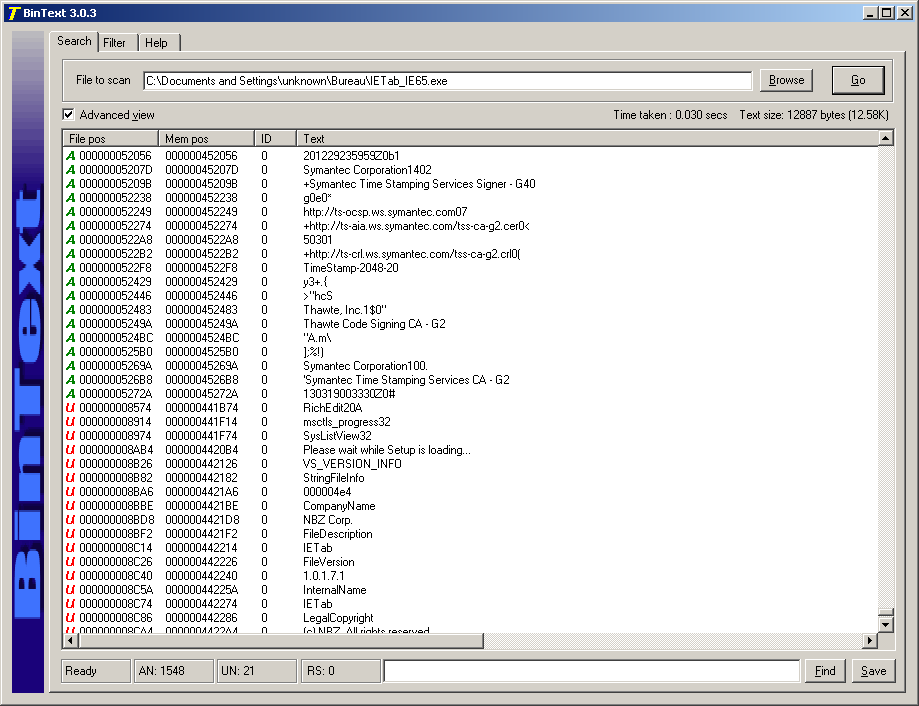Click the green A icon for Thawte Code Signing row
The width and height of the screenshot is (919, 706).
(x=71, y=324)
